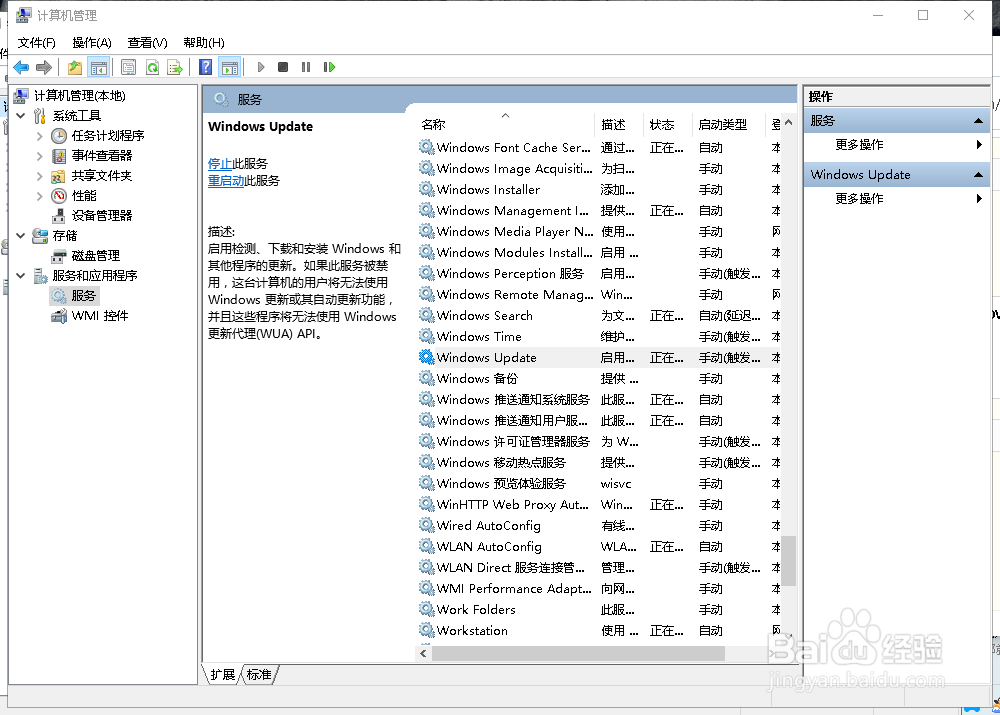This screenshot has height=715, width=1000.
Task: Collapse the 服务和应用程序 tree node
Action: 21,276
